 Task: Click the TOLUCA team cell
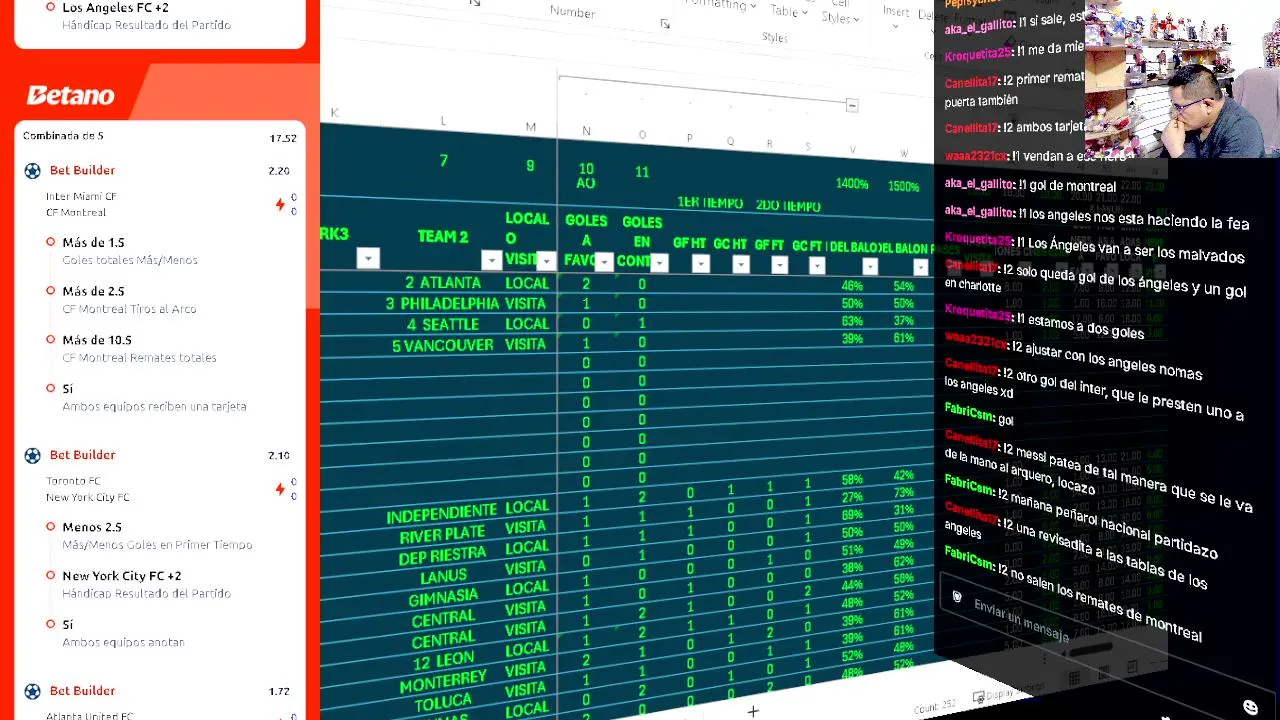tap(443, 704)
